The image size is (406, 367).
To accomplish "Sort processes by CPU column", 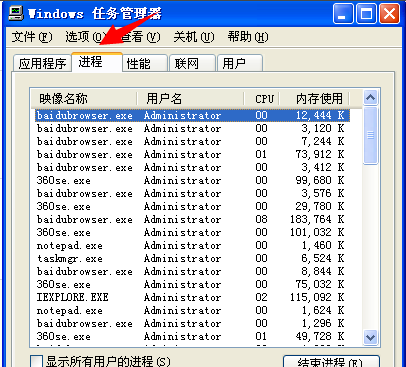I will pyautogui.click(x=262, y=99).
